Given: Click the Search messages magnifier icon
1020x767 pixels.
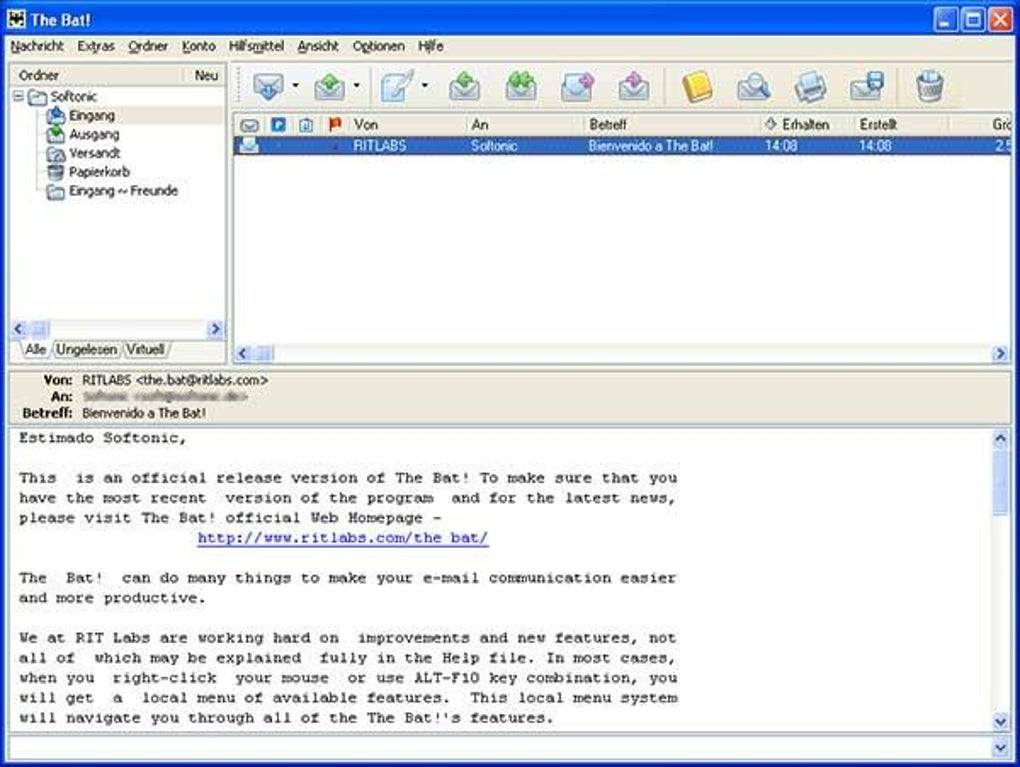Looking at the screenshot, I should tap(754, 87).
